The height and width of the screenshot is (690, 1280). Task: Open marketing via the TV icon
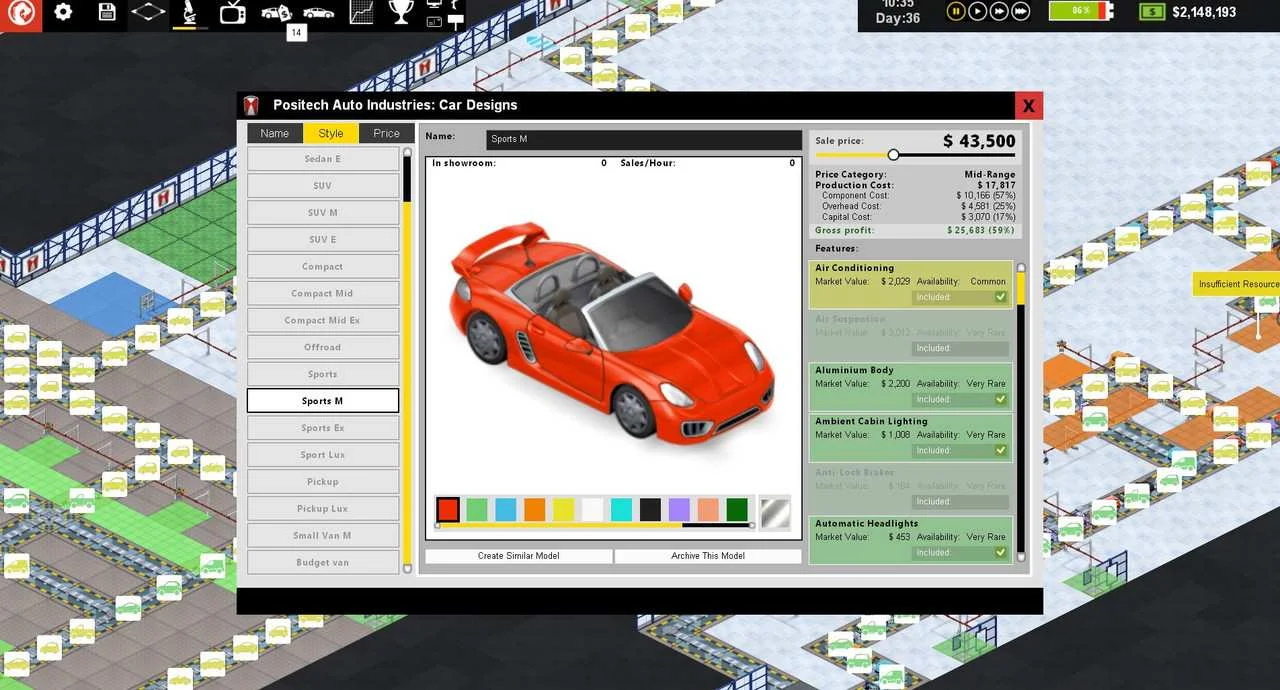pyautogui.click(x=232, y=13)
